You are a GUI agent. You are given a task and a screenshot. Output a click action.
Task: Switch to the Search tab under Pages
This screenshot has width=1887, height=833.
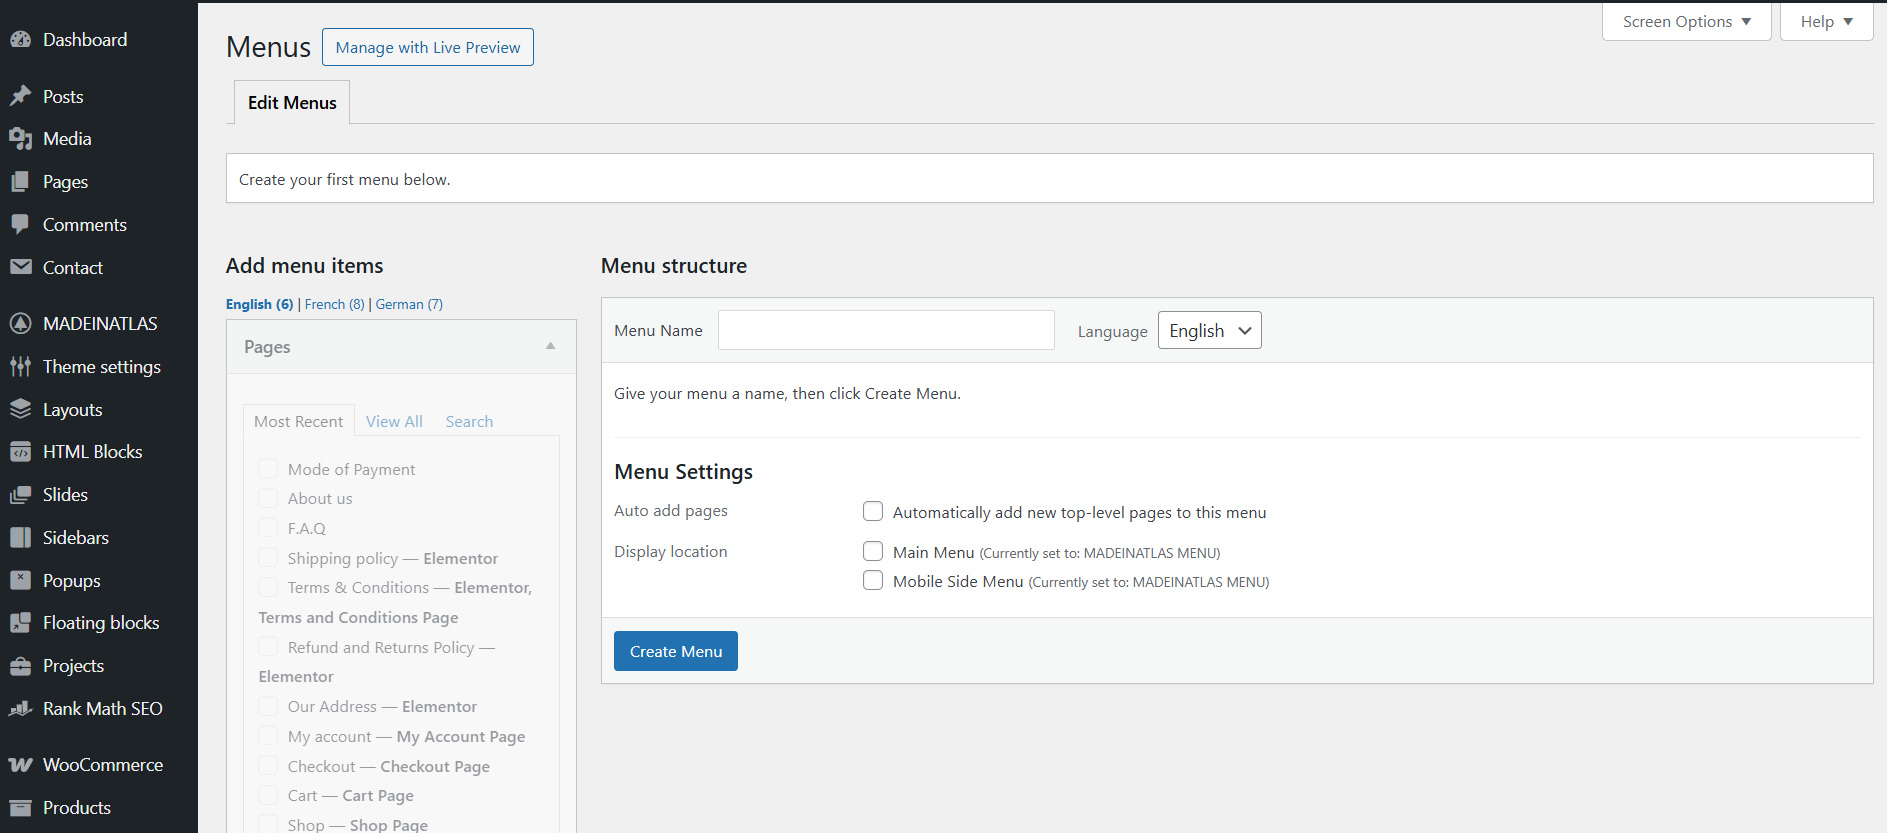point(469,422)
